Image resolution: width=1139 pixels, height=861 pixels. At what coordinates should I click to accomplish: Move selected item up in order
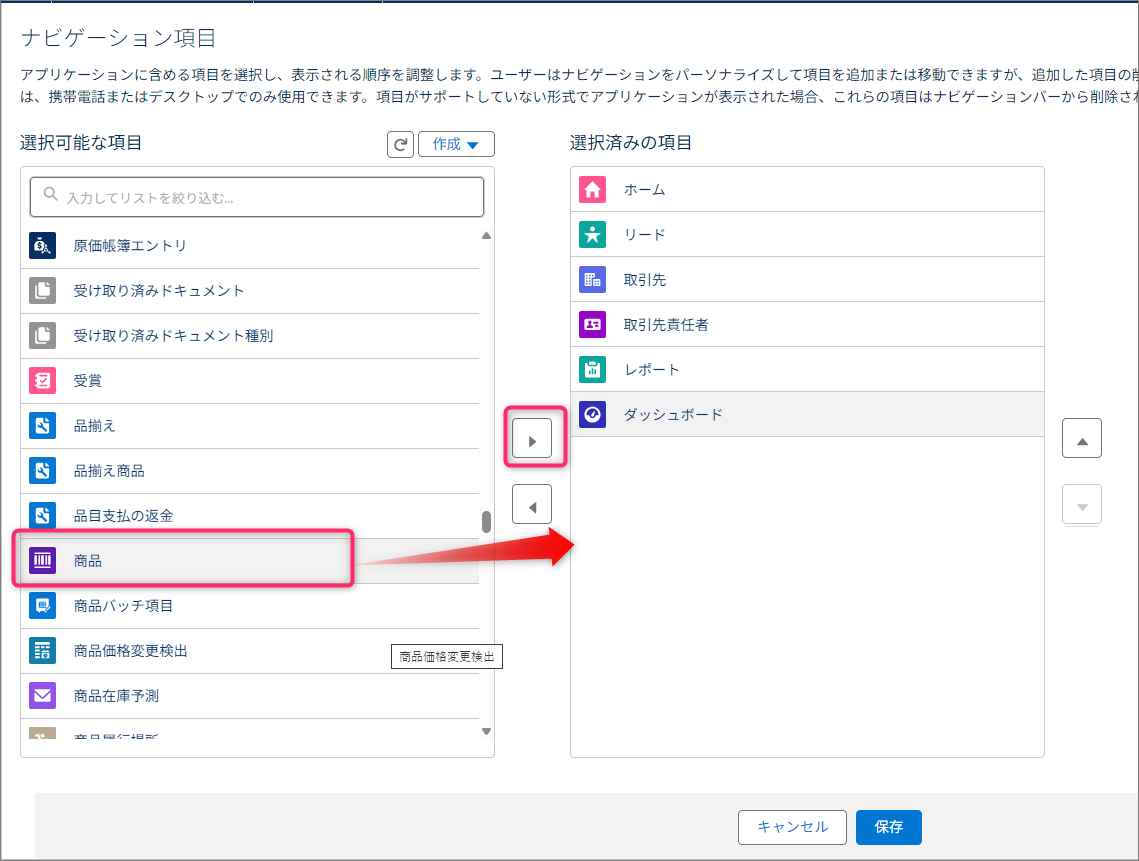coord(1081,439)
